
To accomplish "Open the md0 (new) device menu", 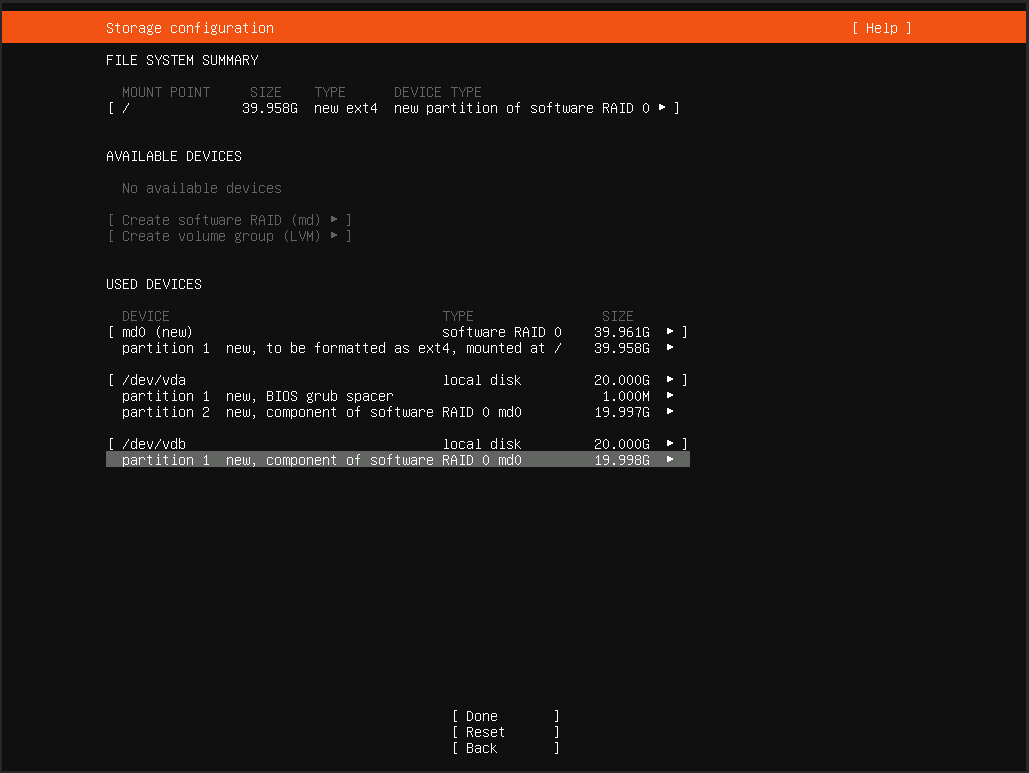I will 157,332.
